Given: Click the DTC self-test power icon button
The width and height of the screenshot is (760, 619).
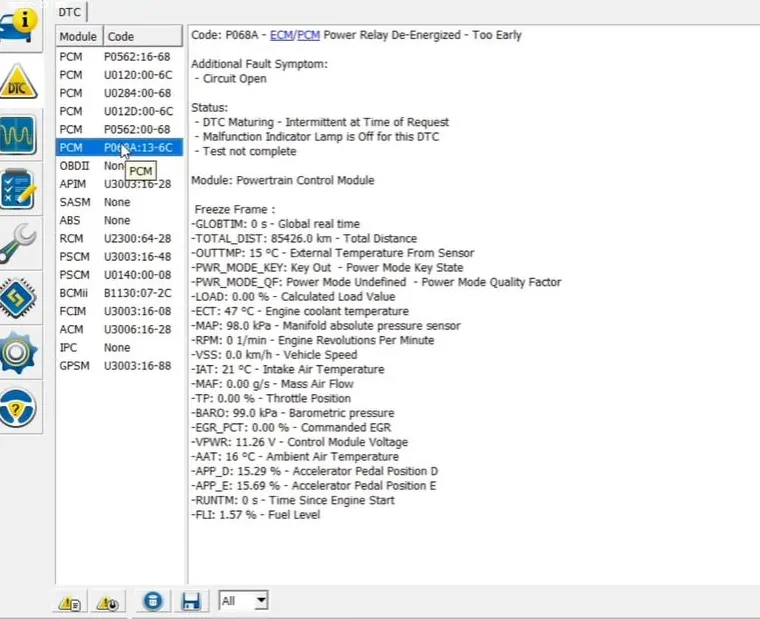Looking at the screenshot, I should 107,602.
